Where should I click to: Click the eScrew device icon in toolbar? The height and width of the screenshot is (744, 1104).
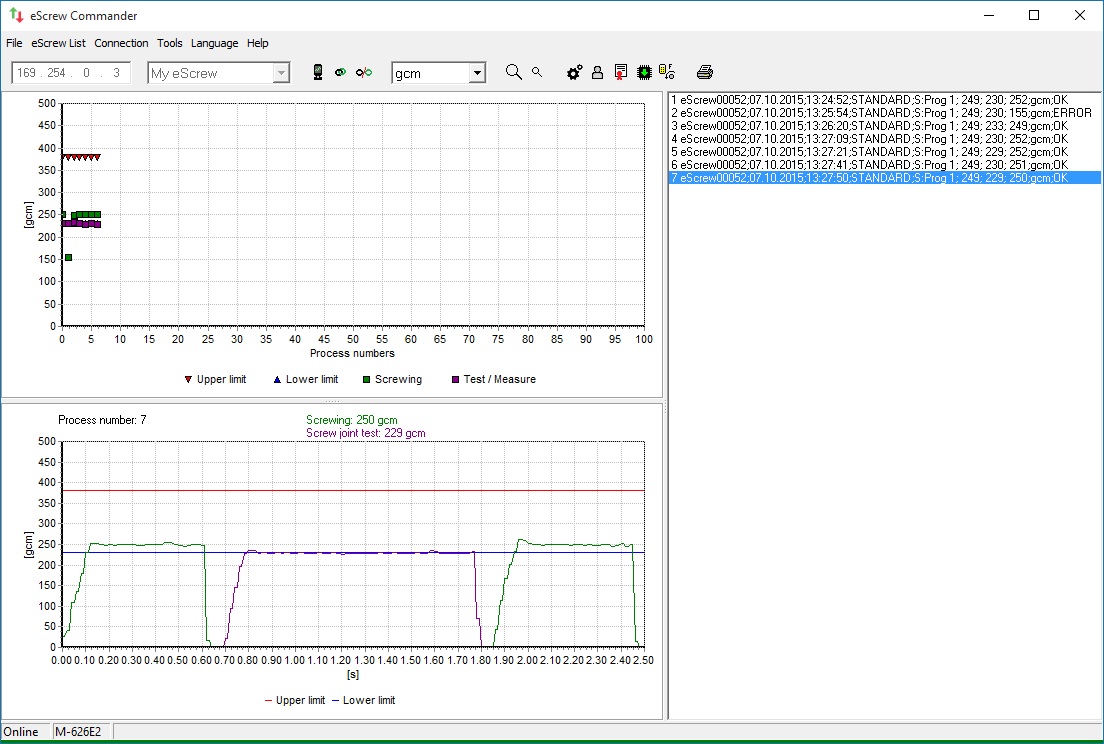[318, 72]
